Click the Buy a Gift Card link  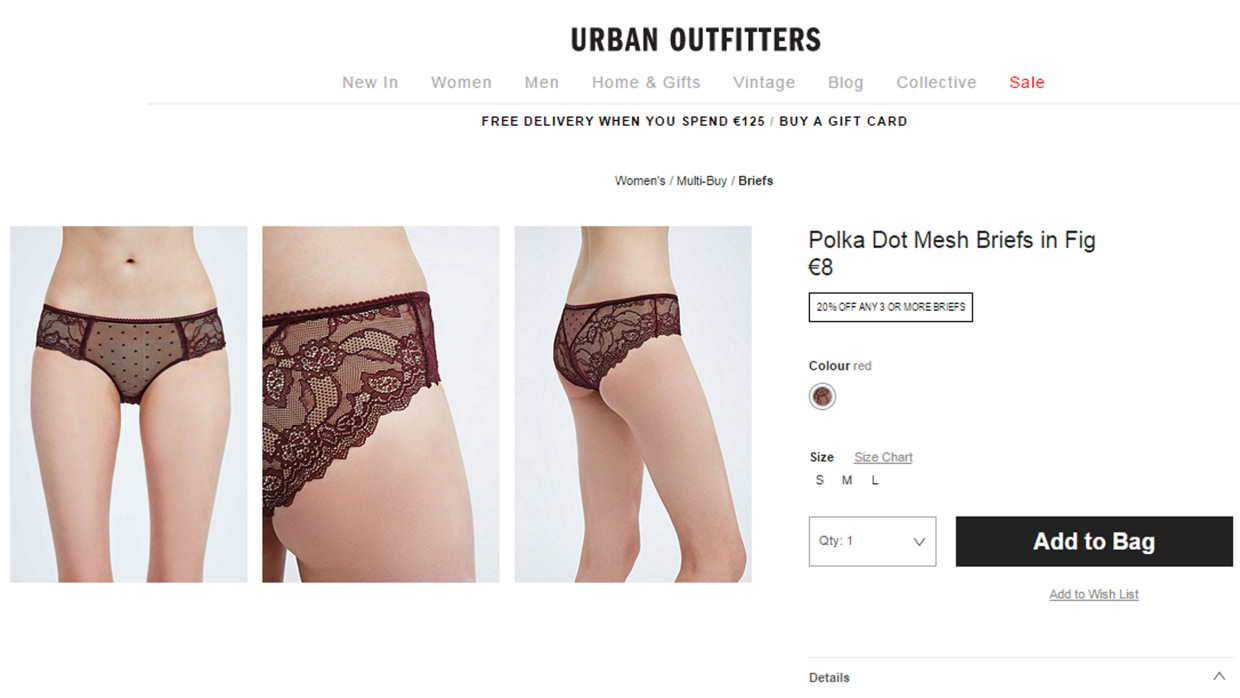[x=843, y=121]
